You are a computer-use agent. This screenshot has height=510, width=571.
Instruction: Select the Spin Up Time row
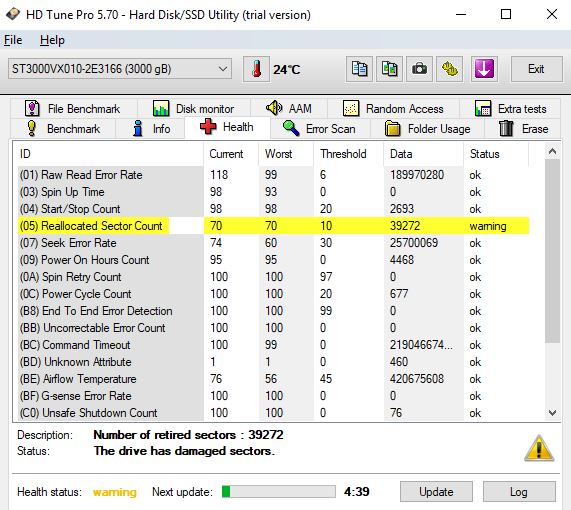pos(273,192)
